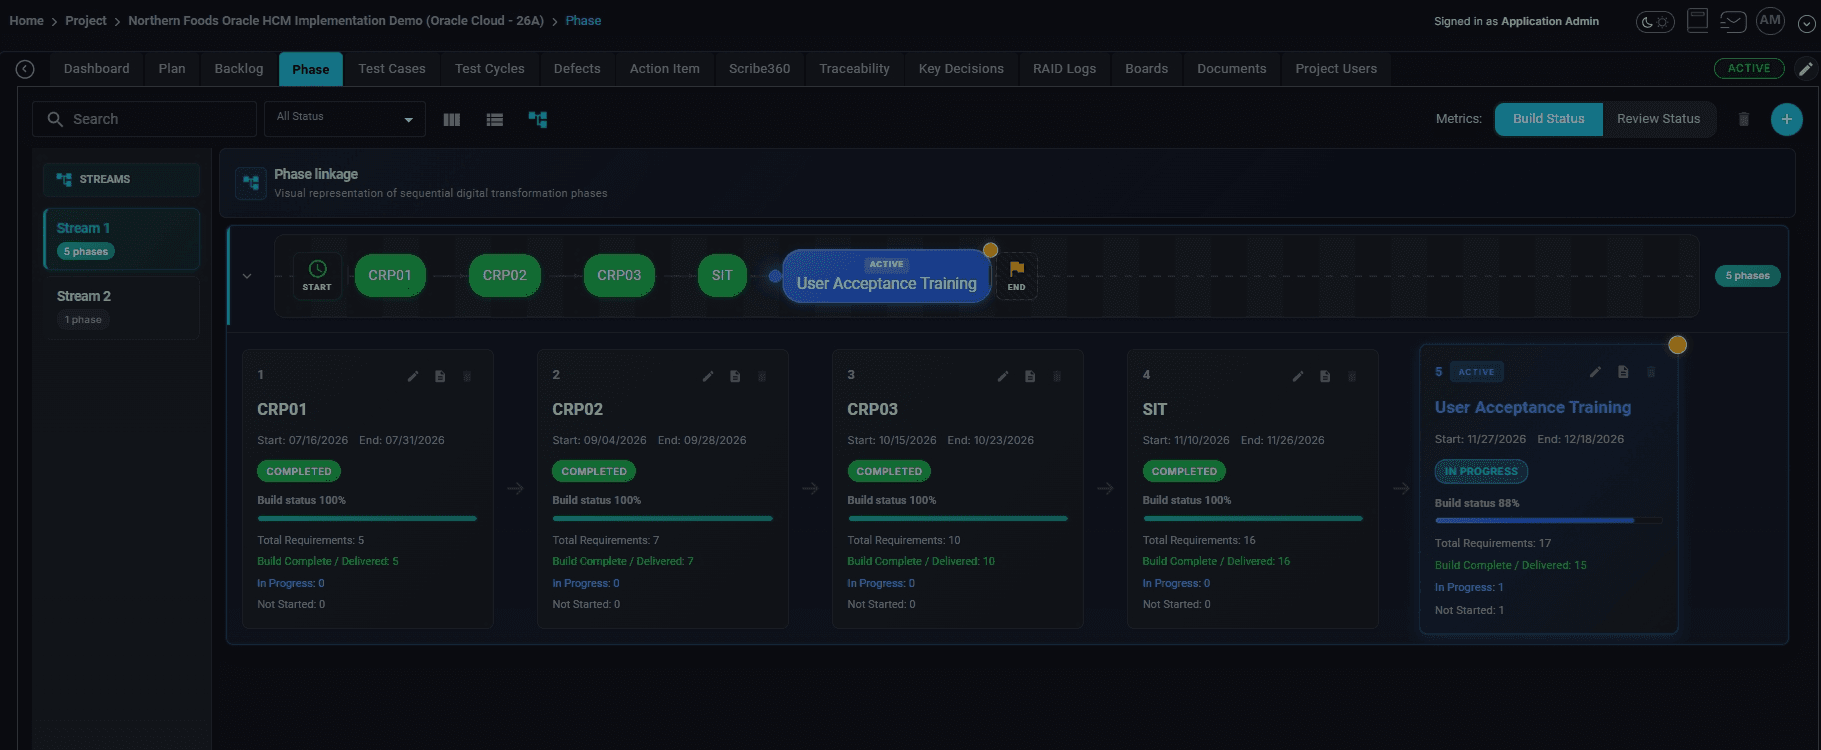The image size is (1821, 750).
Task: Open the Backlog tab
Action: click(239, 69)
